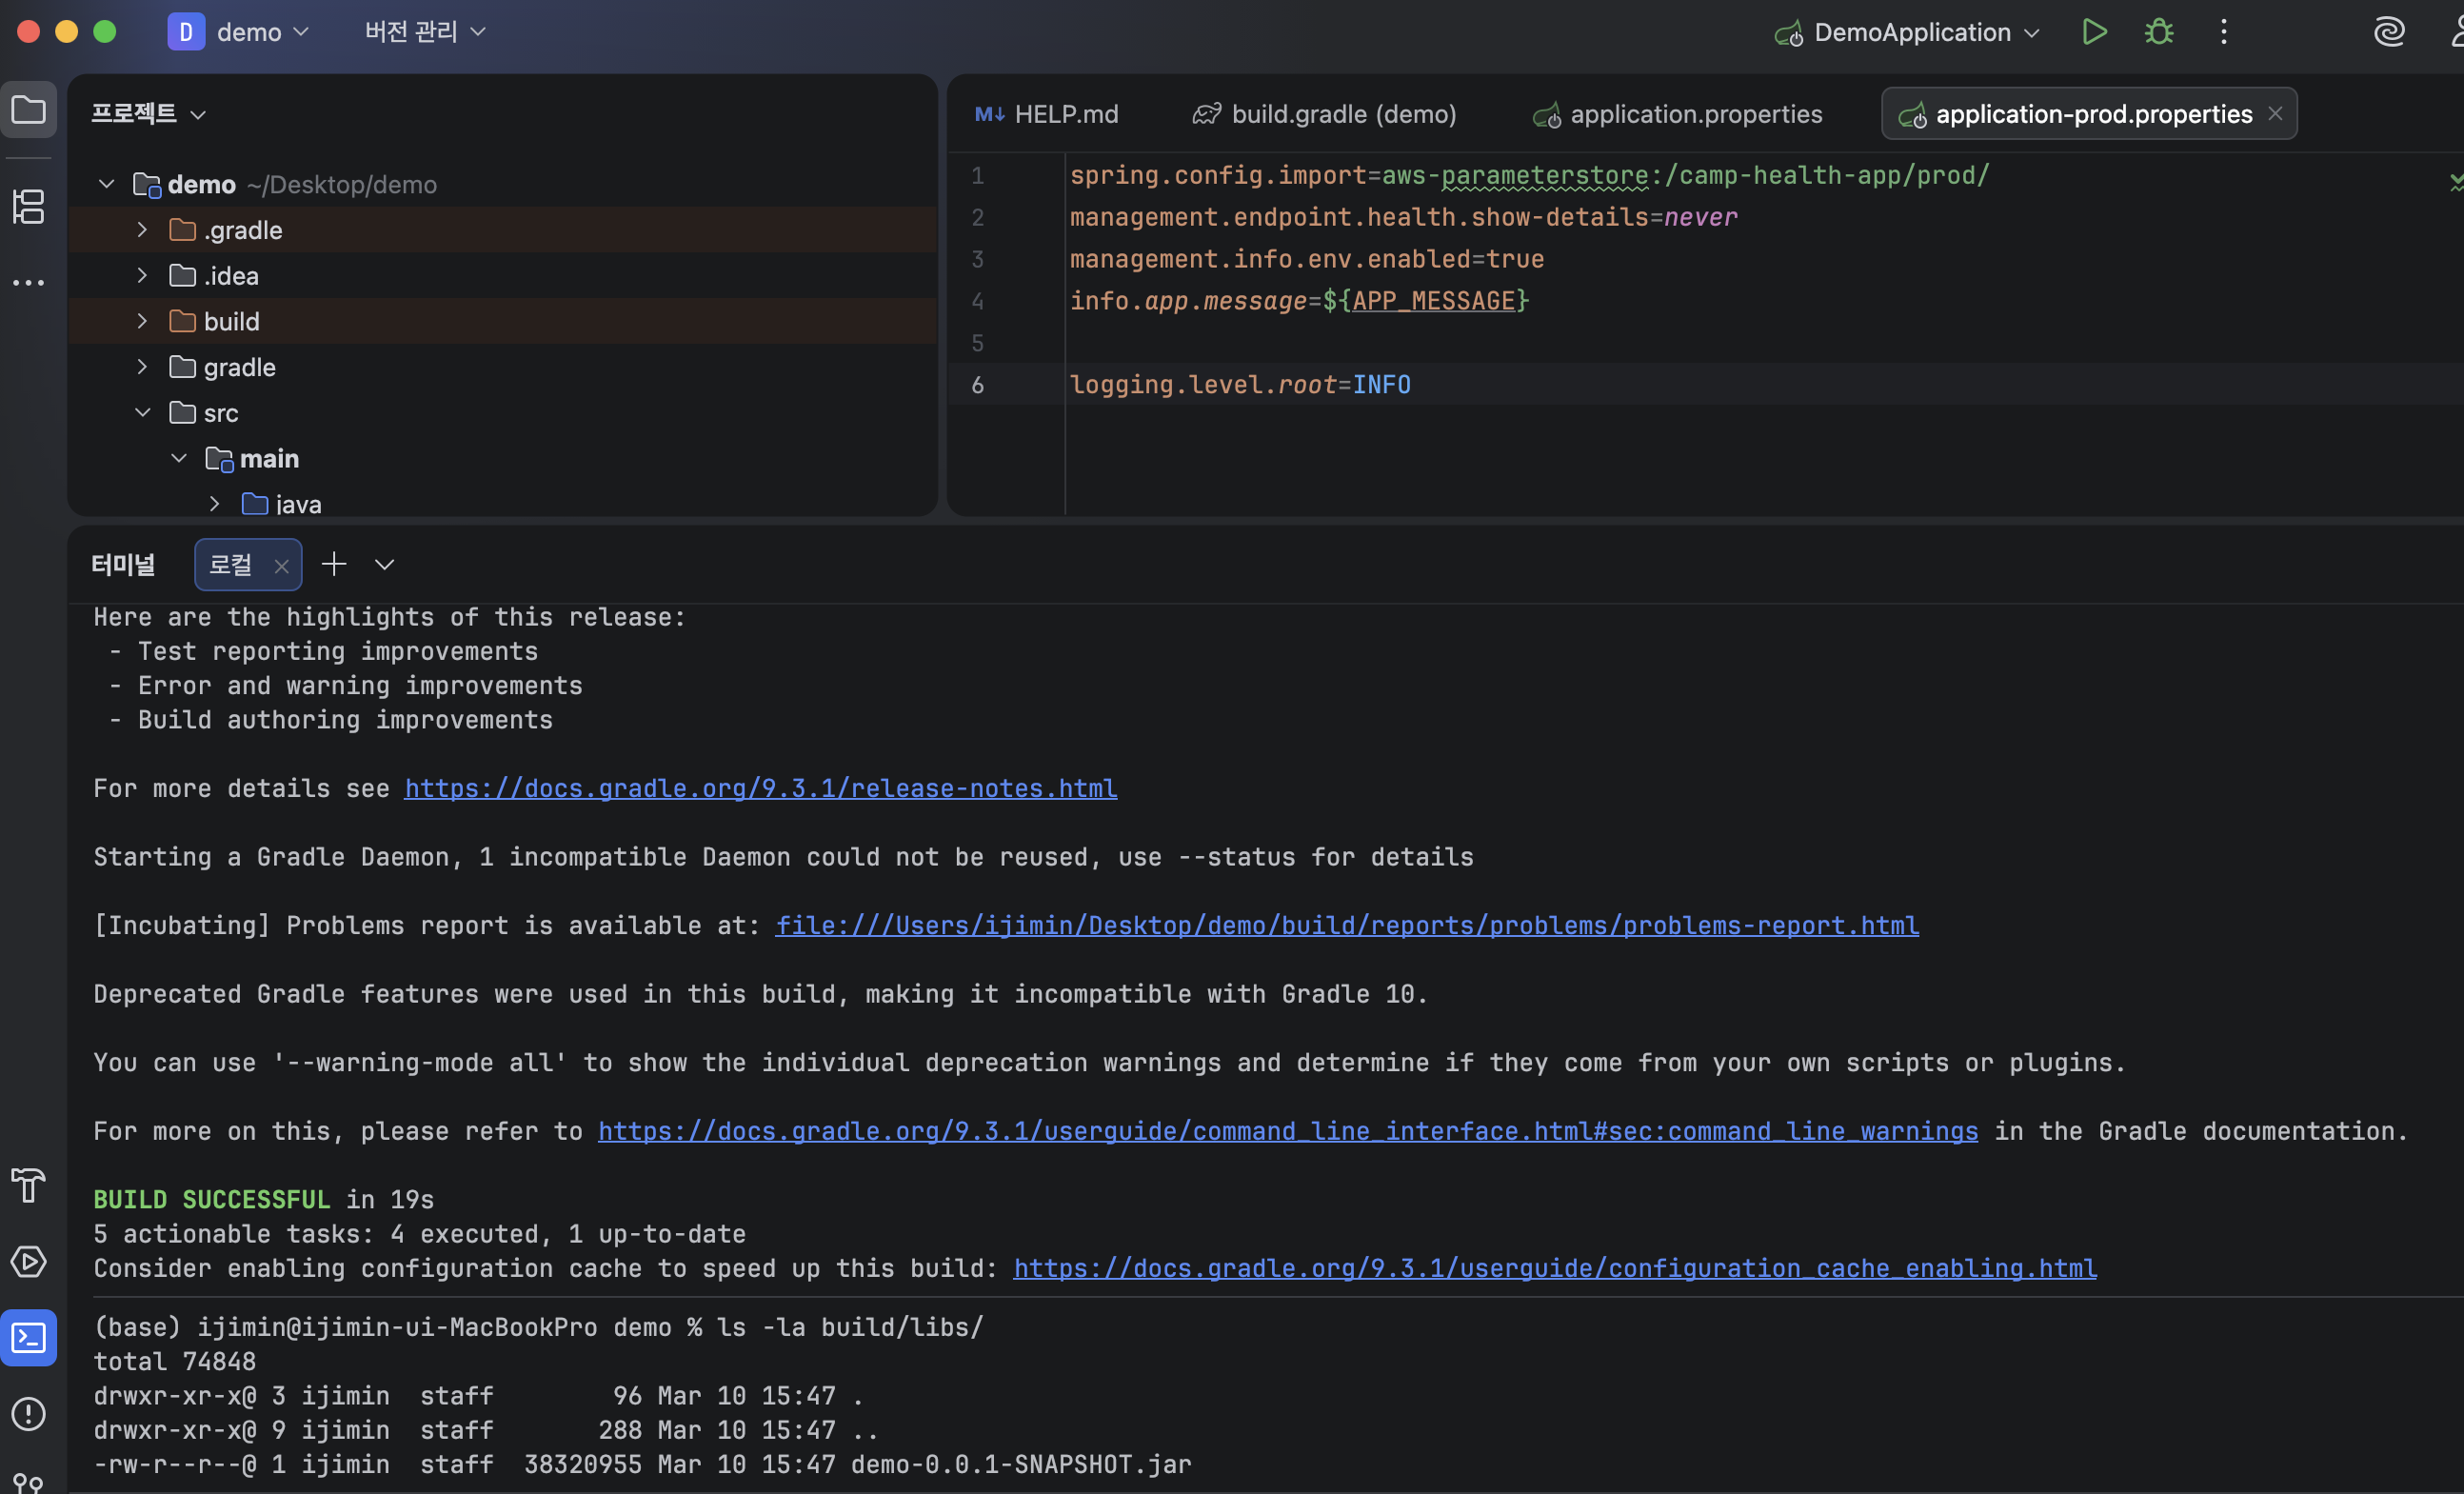Viewport: 2464px width, 1494px height.
Task: Toggle the Project folder panel icon
Action: click(x=28, y=110)
